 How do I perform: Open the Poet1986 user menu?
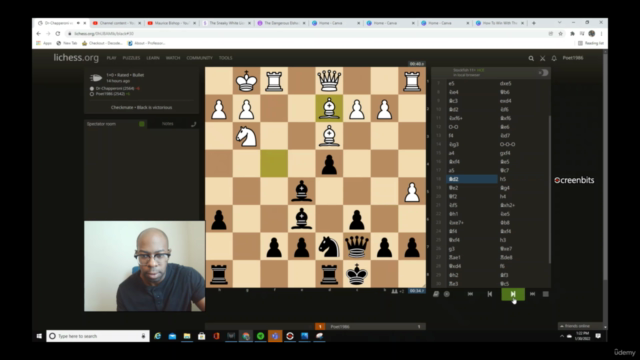[x=573, y=58]
